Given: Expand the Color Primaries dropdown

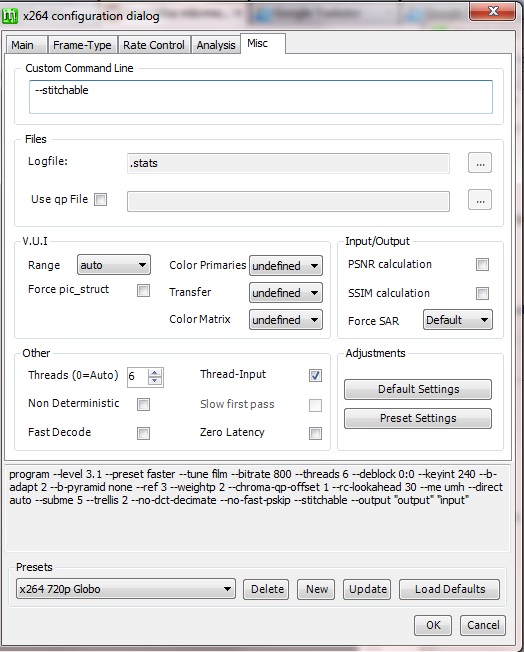Looking at the screenshot, I should (286, 266).
